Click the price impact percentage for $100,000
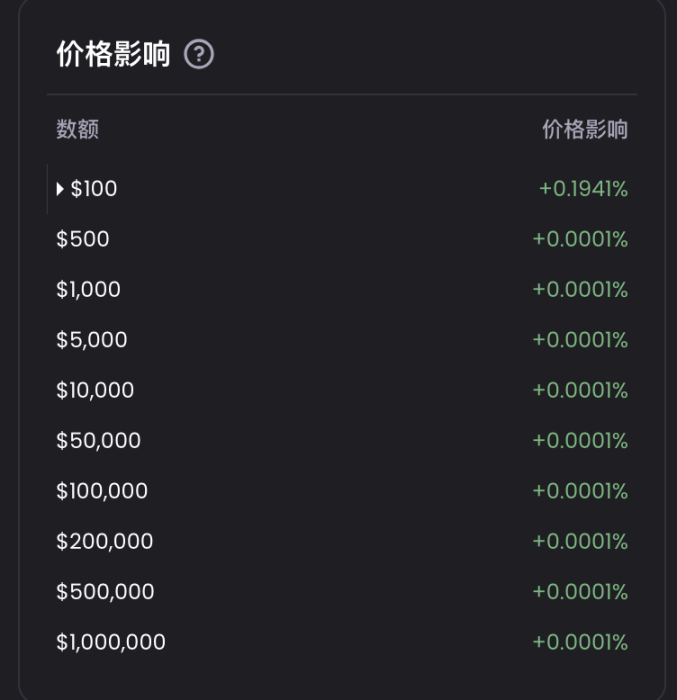 coord(580,491)
